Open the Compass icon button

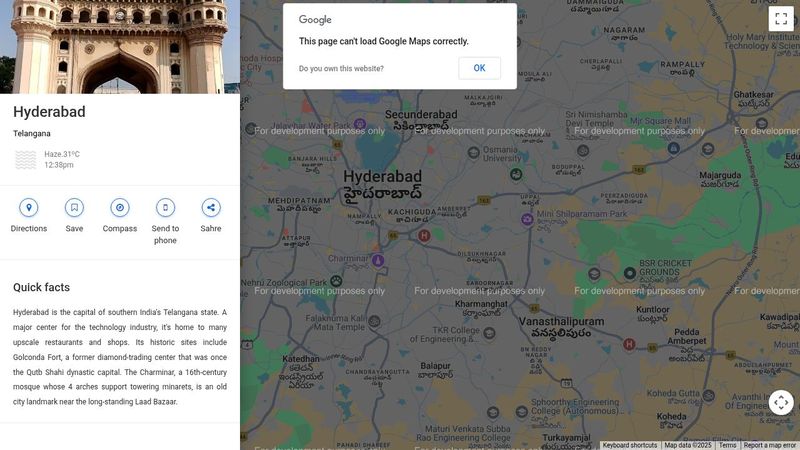(x=120, y=208)
